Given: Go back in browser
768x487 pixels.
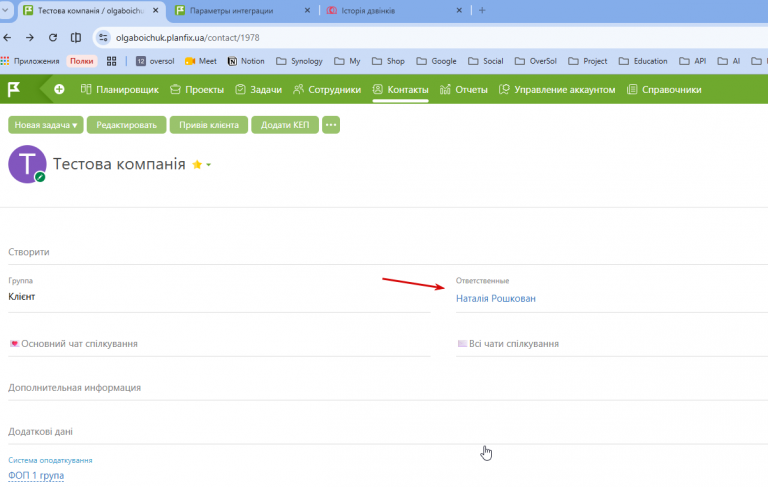Looking at the screenshot, I should coord(7,38).
